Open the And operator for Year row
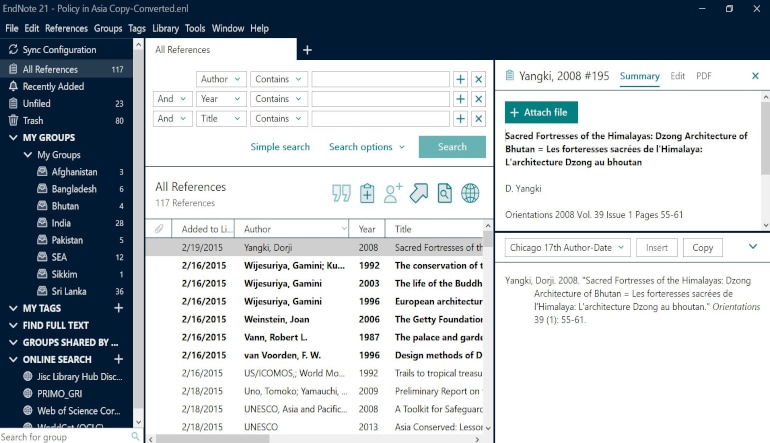This screenshot has height=443, width=770. tap(172, 99)
